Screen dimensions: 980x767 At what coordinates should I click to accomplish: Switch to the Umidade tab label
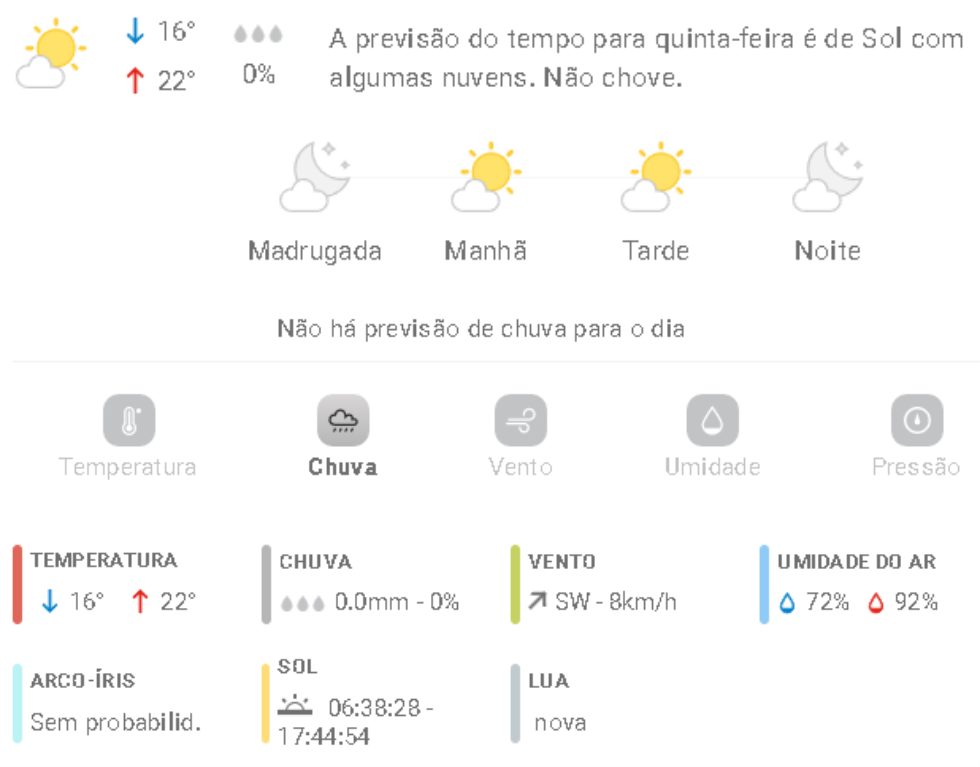[712, 467]
